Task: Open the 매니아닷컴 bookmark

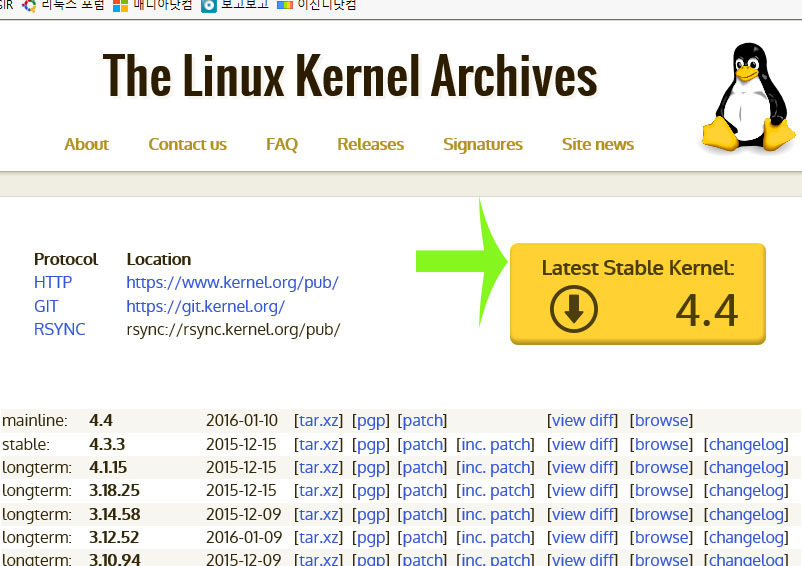Action: point(153,6)
